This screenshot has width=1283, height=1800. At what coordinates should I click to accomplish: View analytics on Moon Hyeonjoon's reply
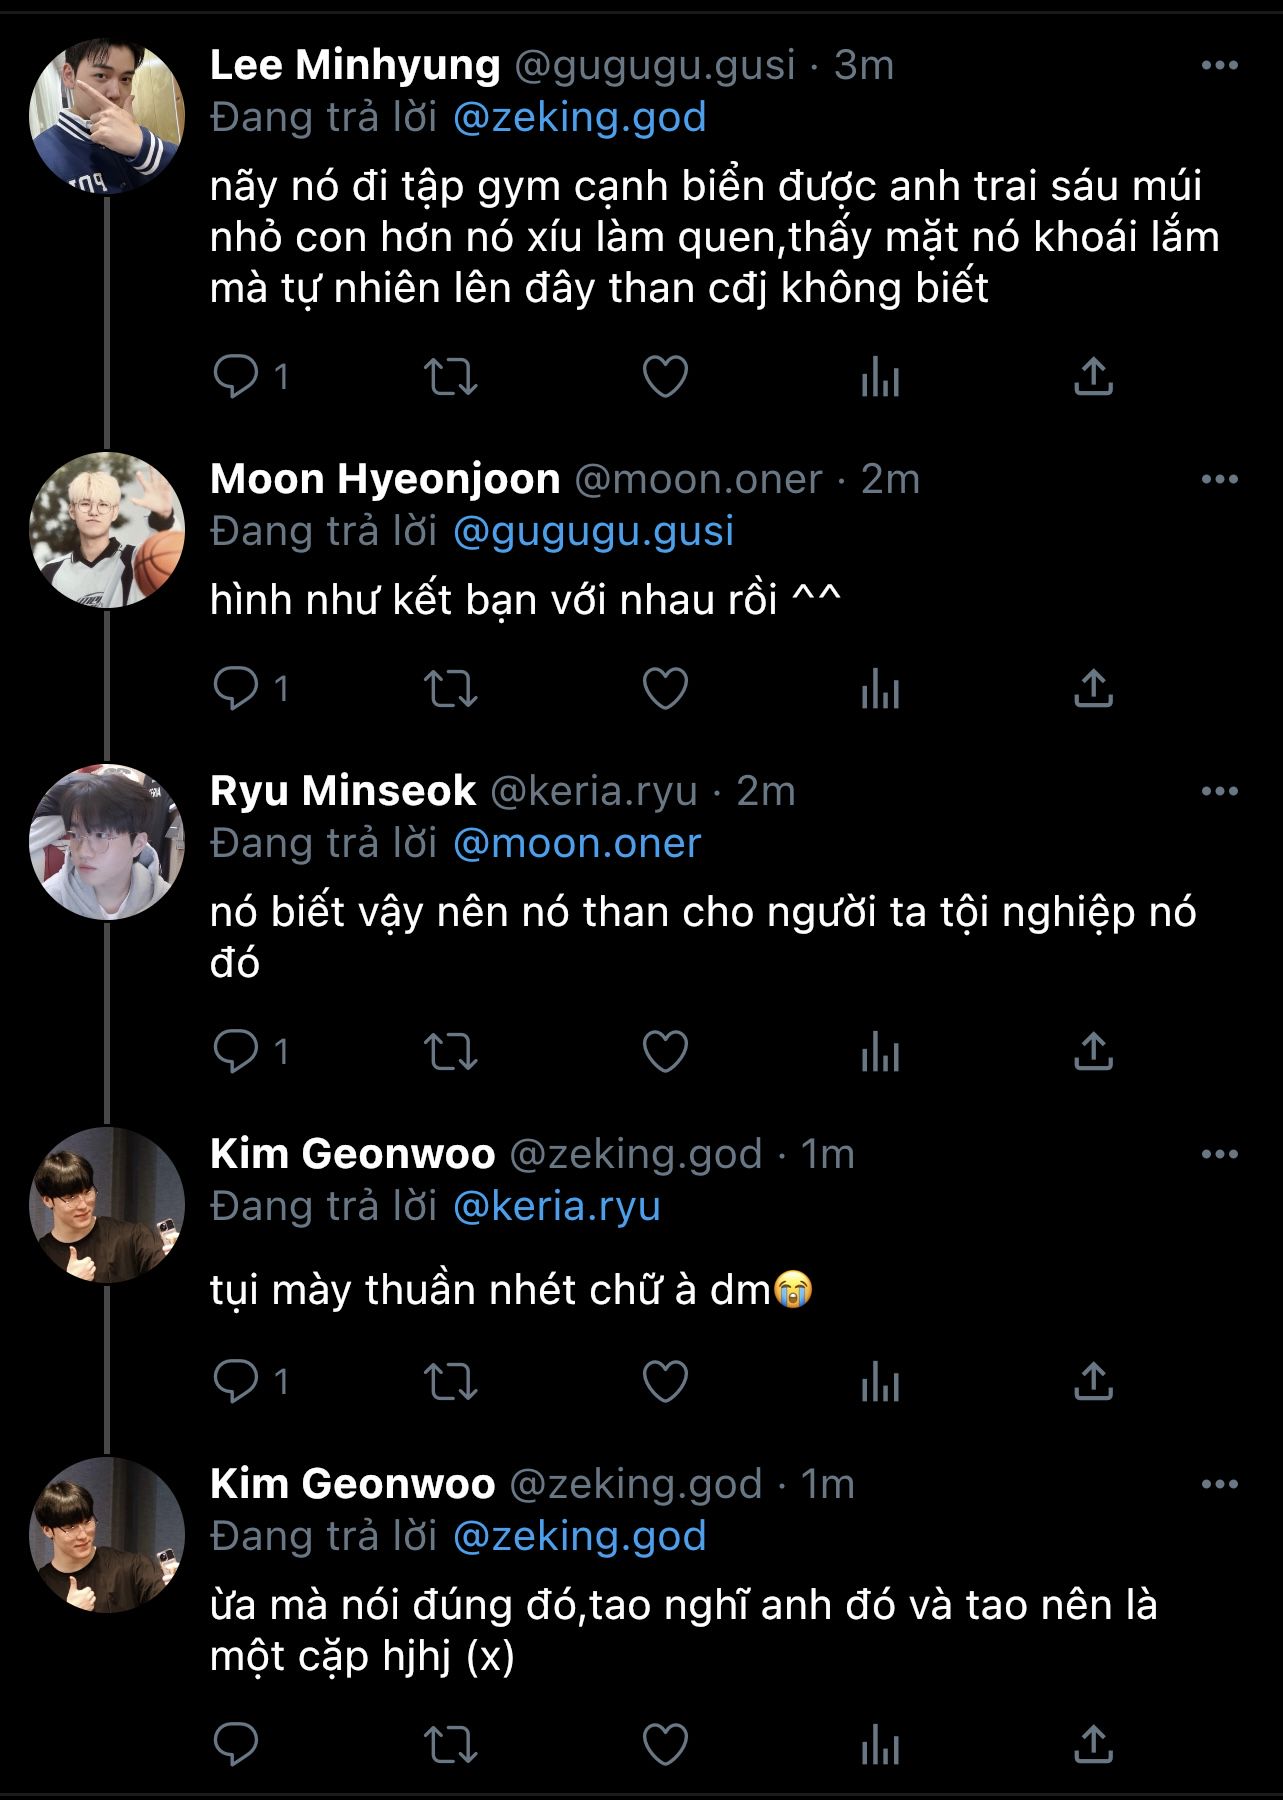(x=880, y=689)
